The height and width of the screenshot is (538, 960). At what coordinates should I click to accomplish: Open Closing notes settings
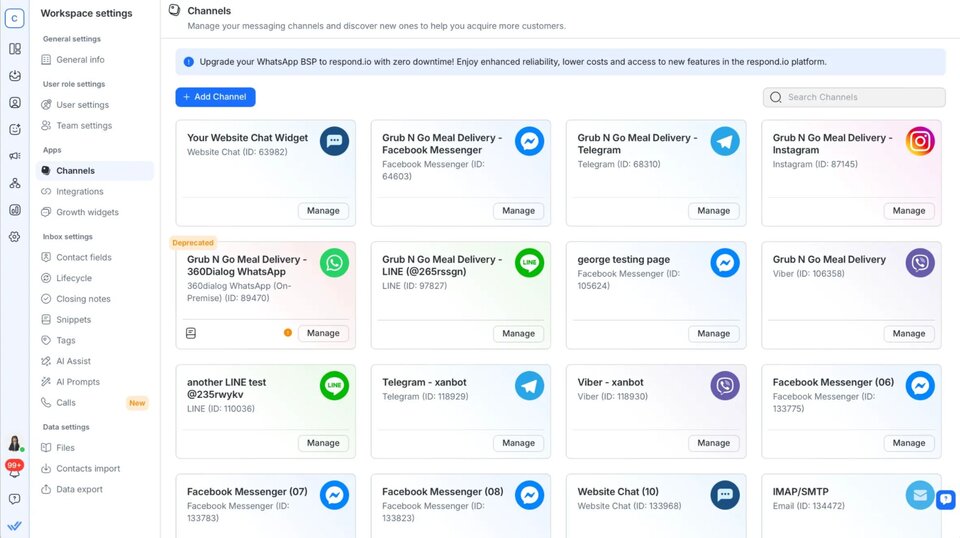[x=95, y=299]
